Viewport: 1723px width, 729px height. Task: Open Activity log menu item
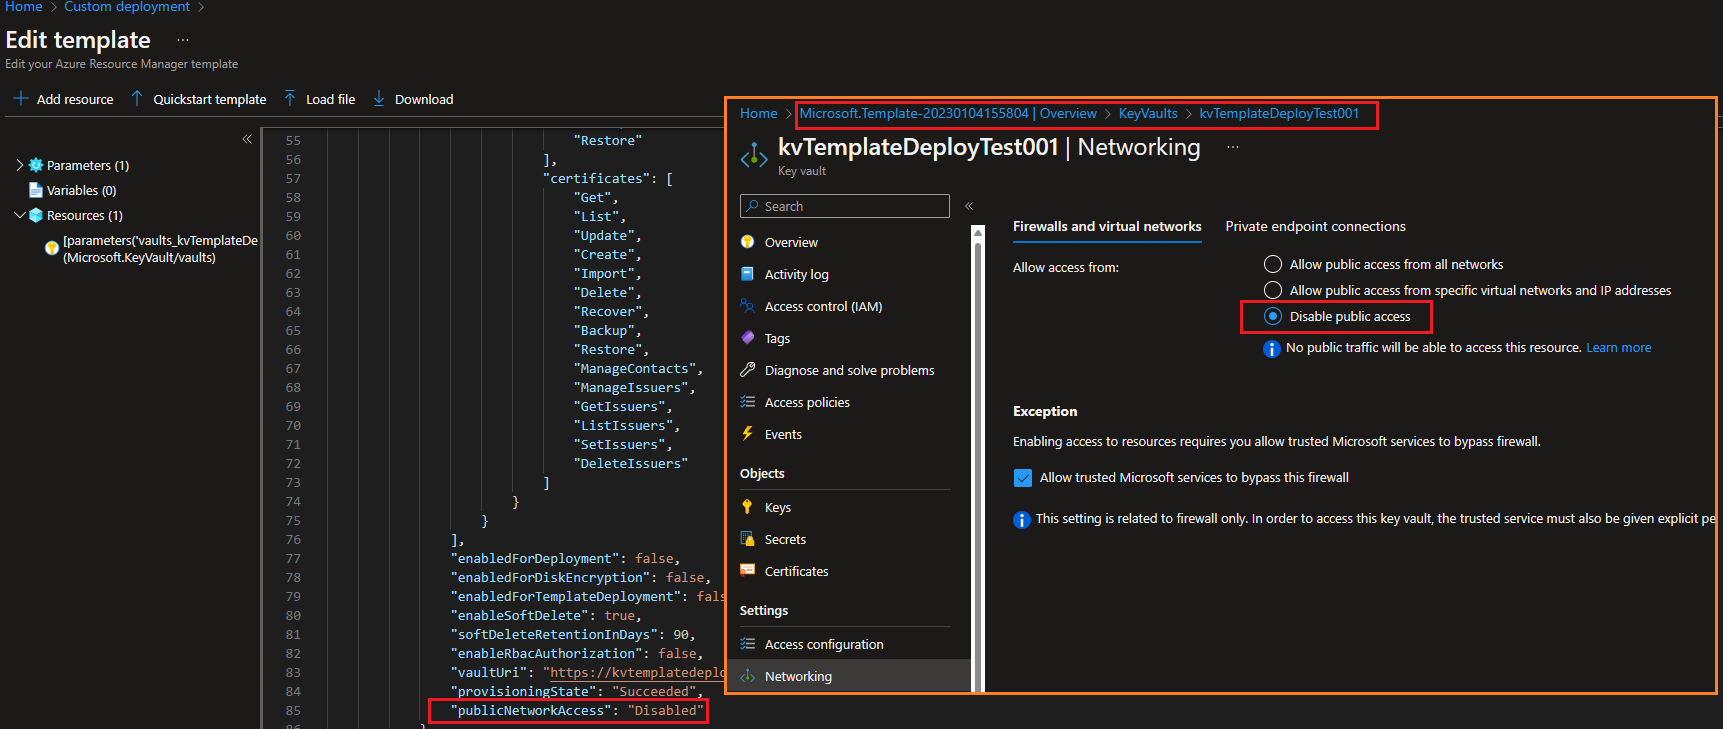(796, 274)
